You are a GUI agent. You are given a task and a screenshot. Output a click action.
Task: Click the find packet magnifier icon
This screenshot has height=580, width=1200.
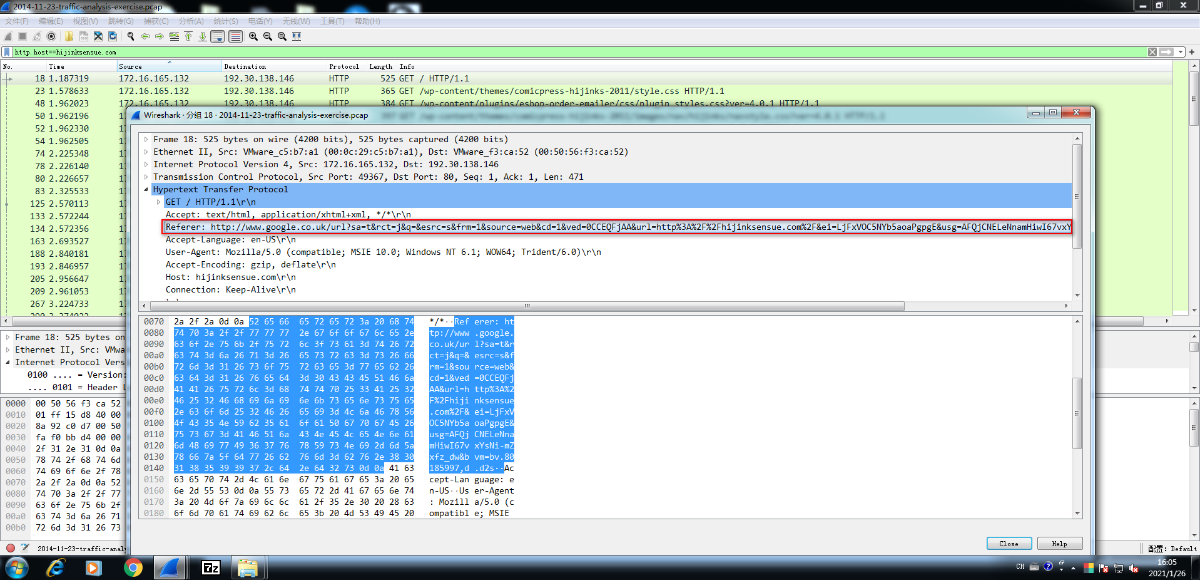131,36
